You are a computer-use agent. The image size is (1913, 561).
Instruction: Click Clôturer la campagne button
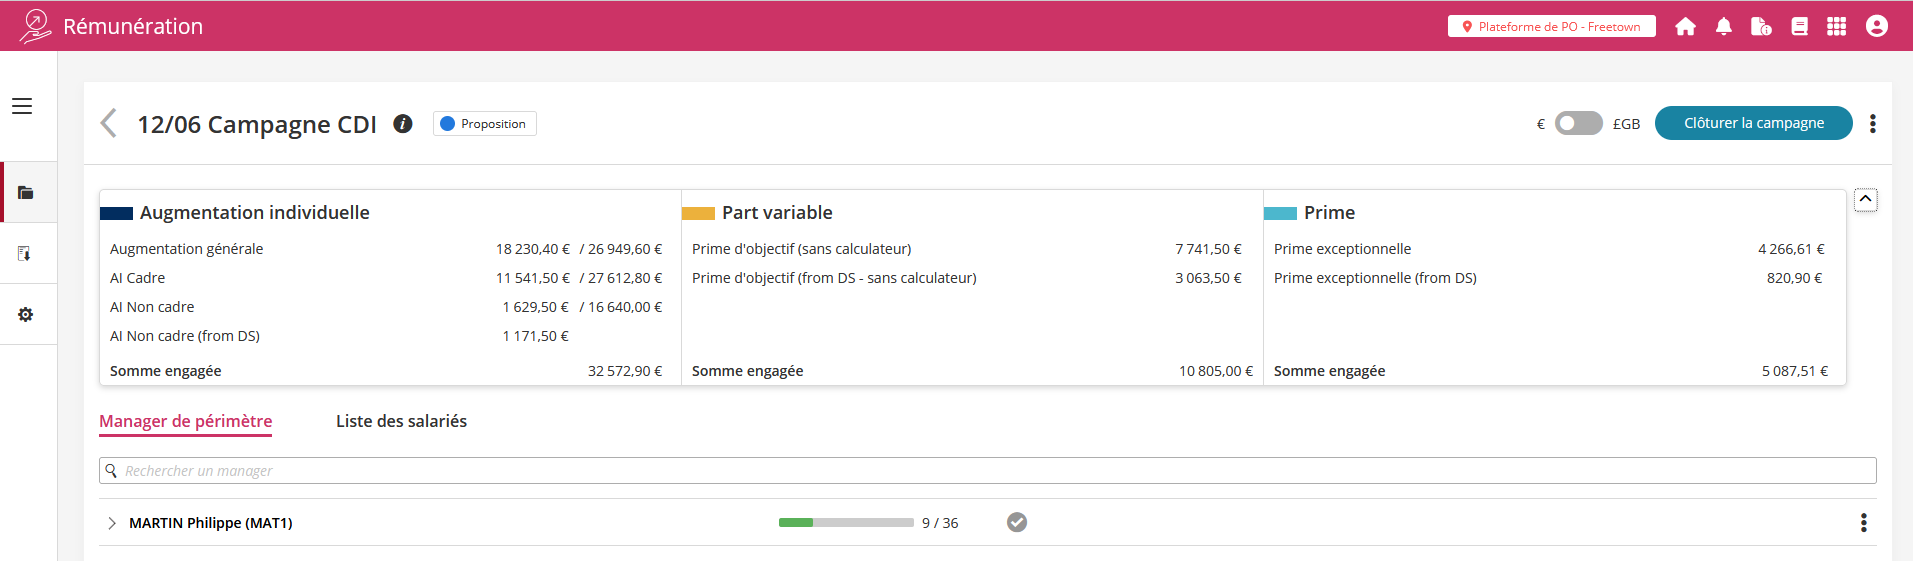point(1753,124)
